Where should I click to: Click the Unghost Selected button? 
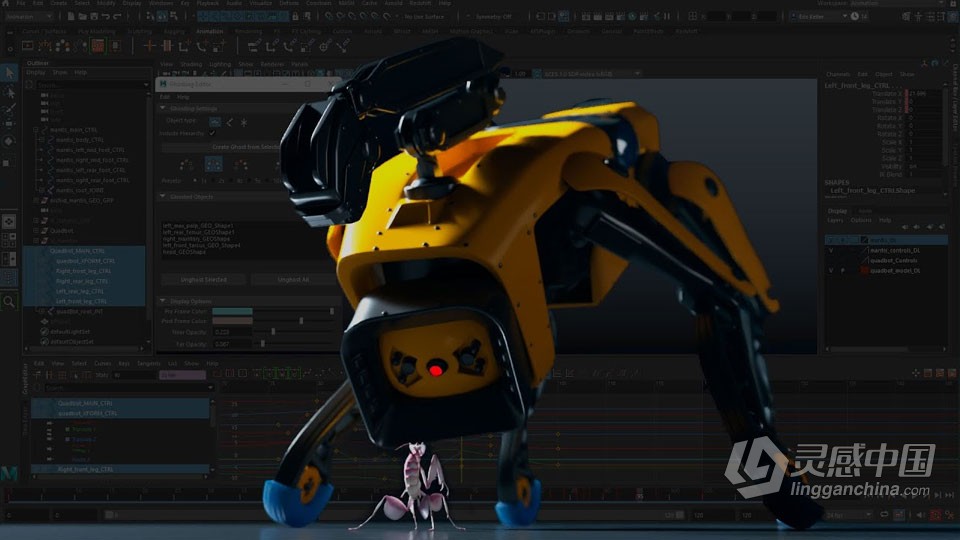click(204, 279)
